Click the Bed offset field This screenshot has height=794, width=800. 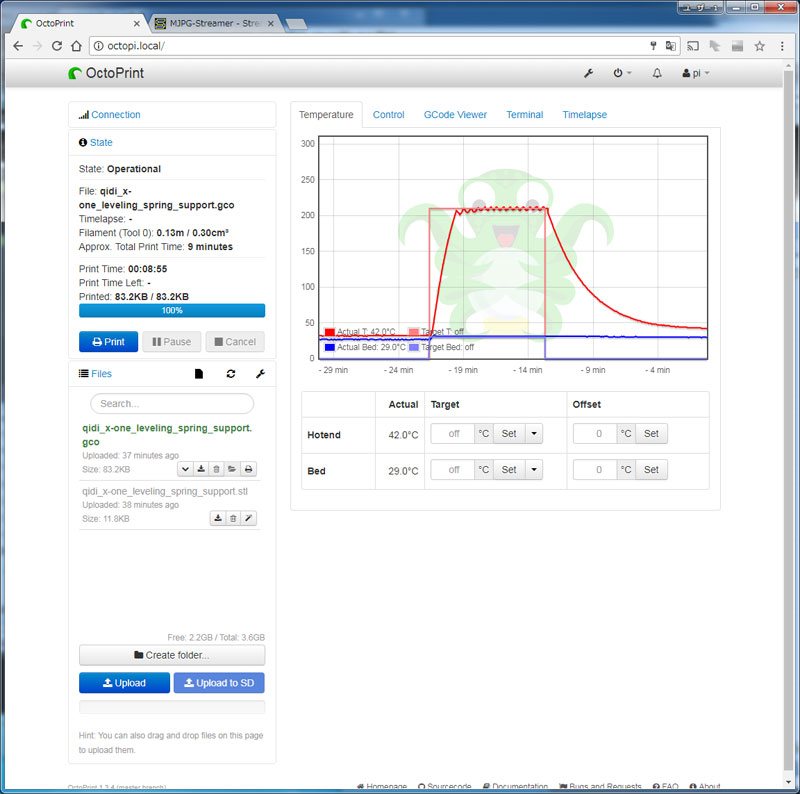tap(595, 470)
